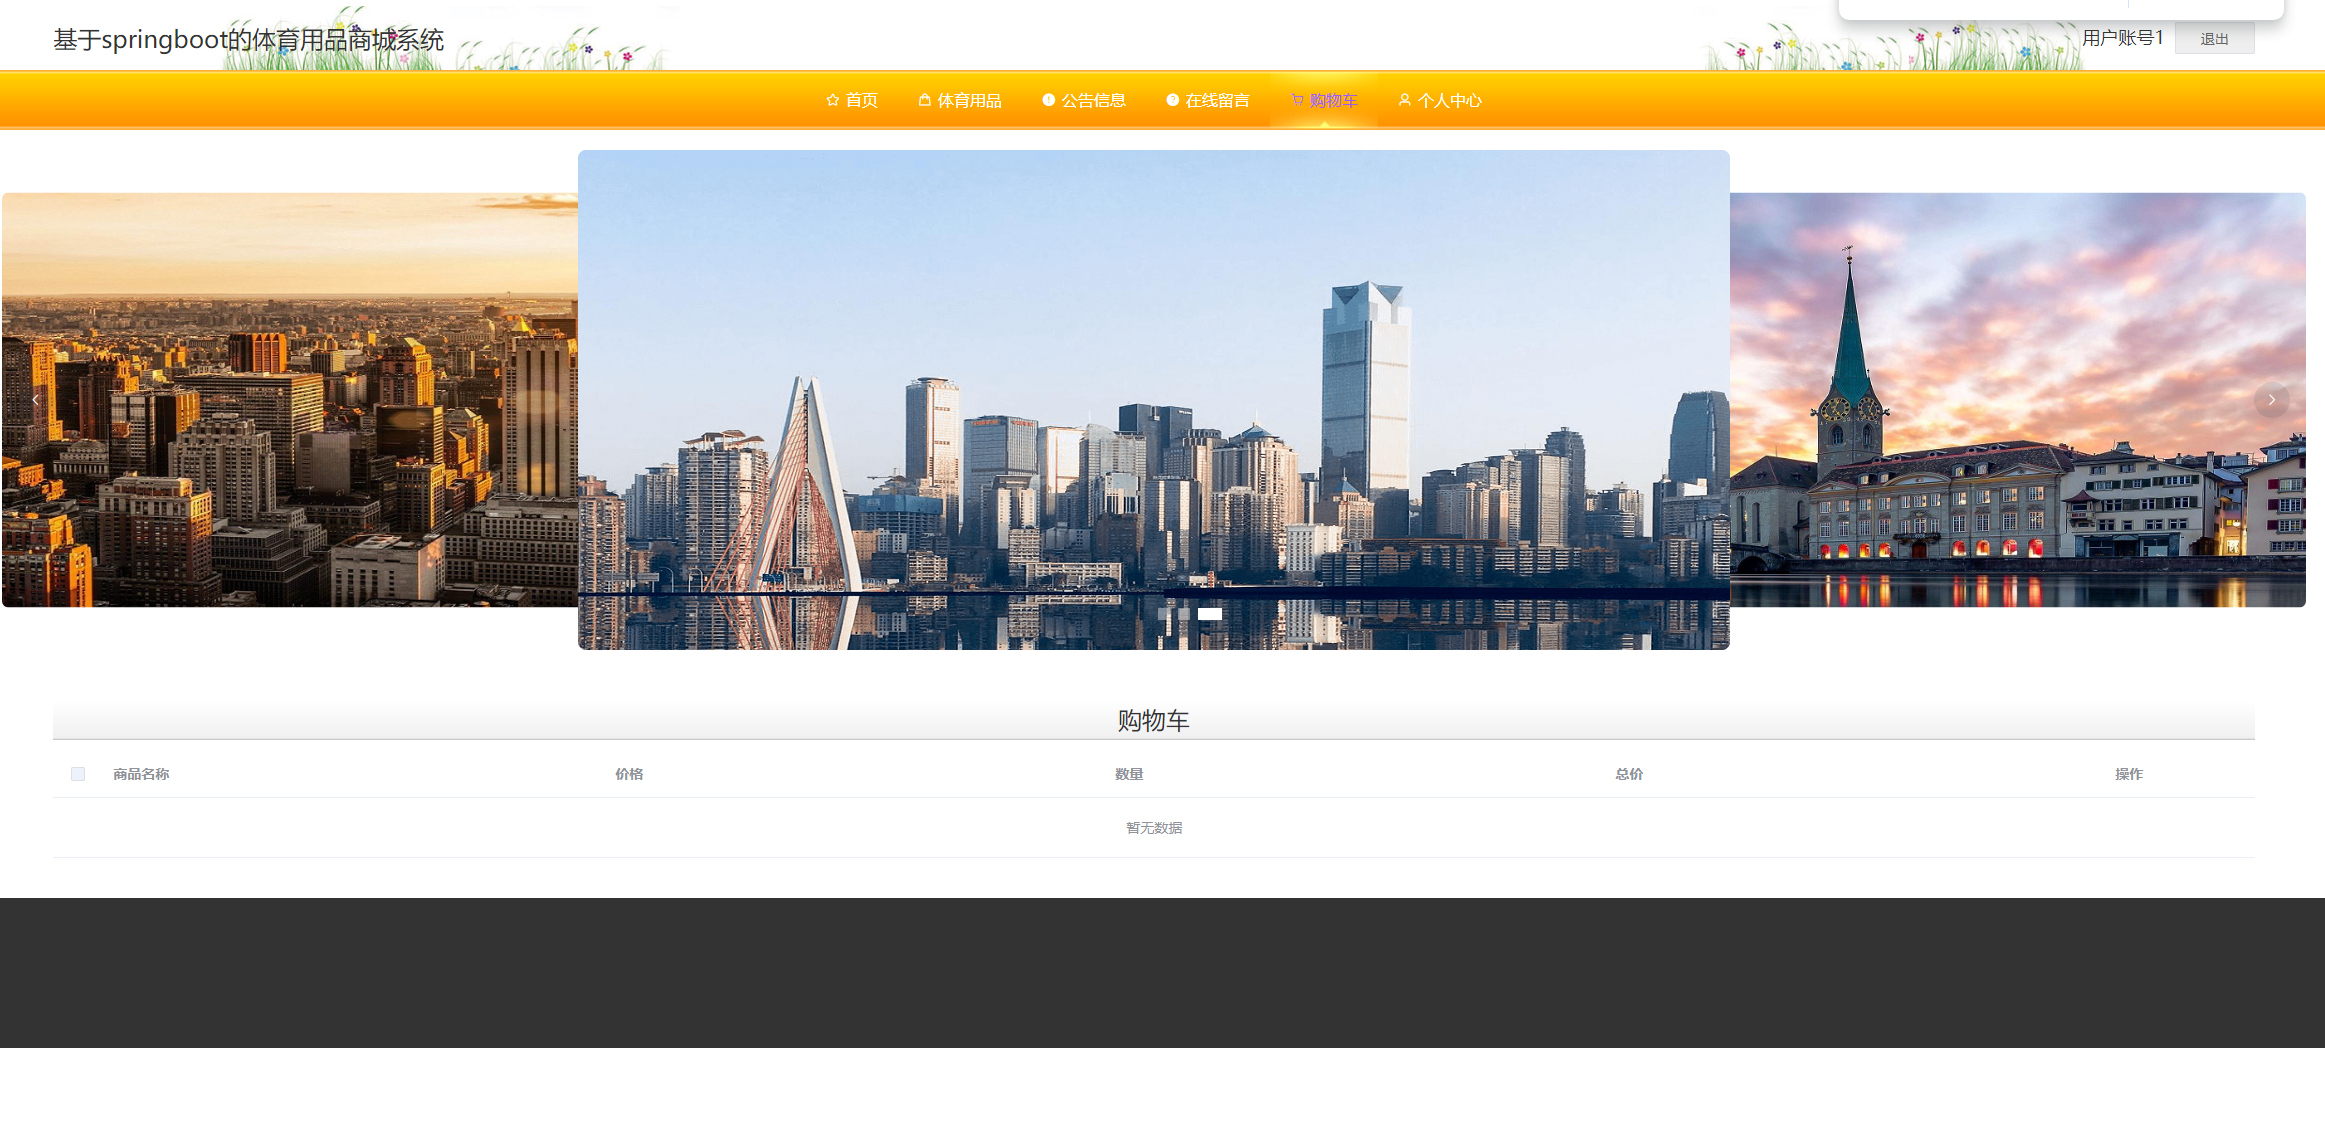Toggle the select-all cart checkbox
The width and height of the screenshot is (2325, 1142).
tap(78, 774)
